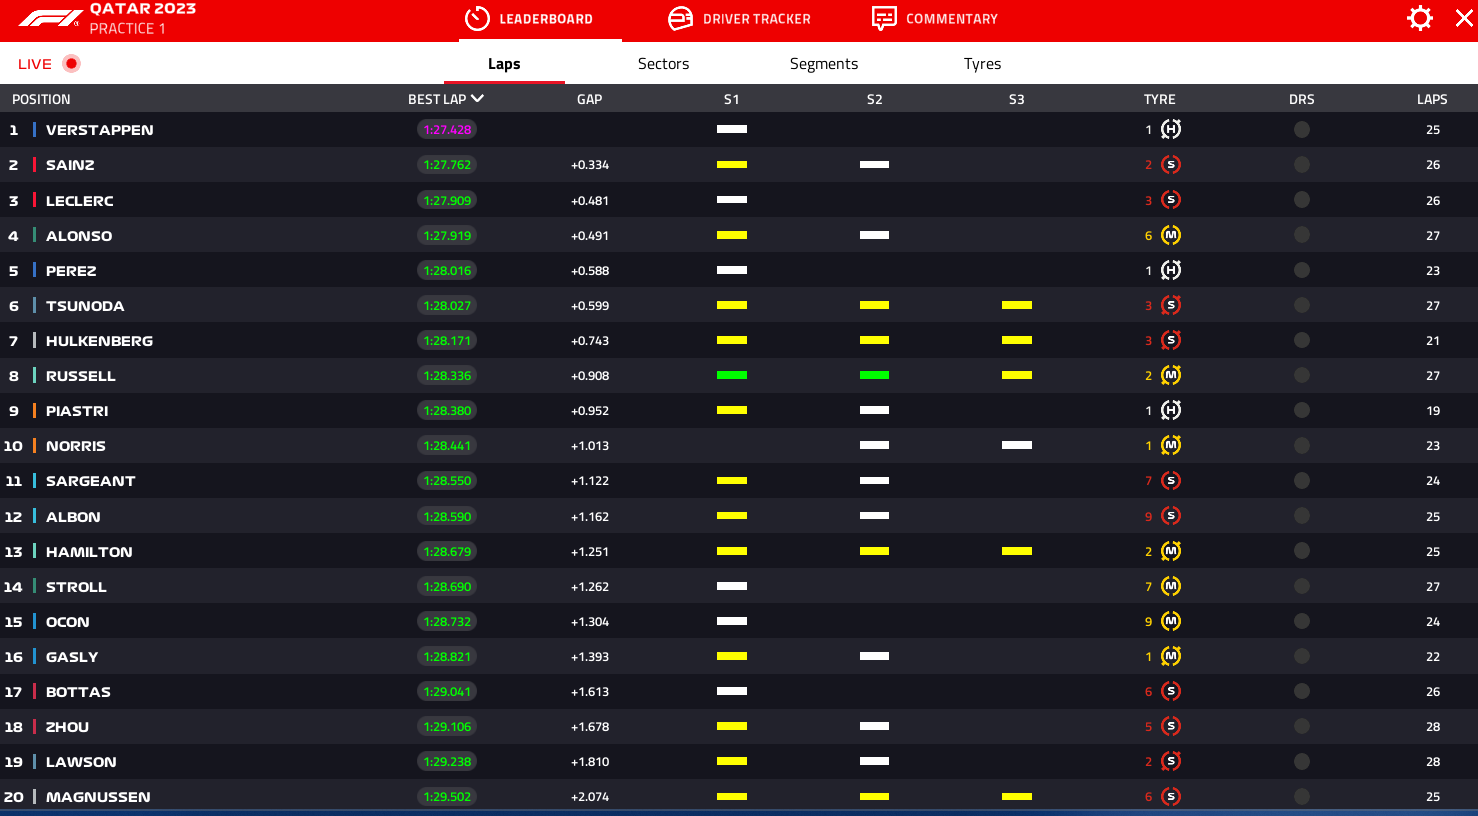Click Magnussen's gap value +2.074
The width and height of the screenshot is (1478, 816).
(590, 797)
